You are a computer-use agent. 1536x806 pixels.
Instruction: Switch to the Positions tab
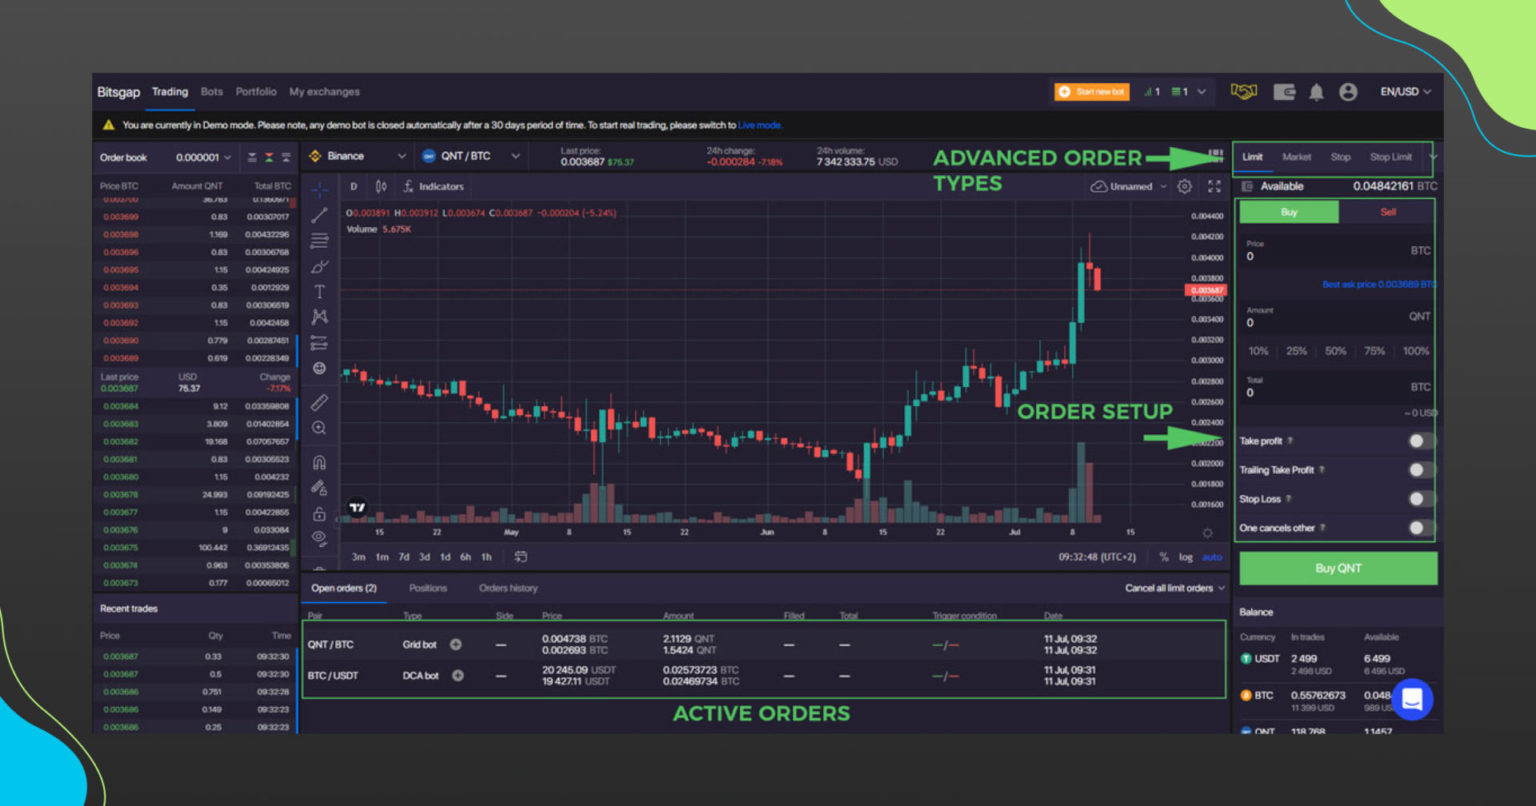[x=427, y=588]
